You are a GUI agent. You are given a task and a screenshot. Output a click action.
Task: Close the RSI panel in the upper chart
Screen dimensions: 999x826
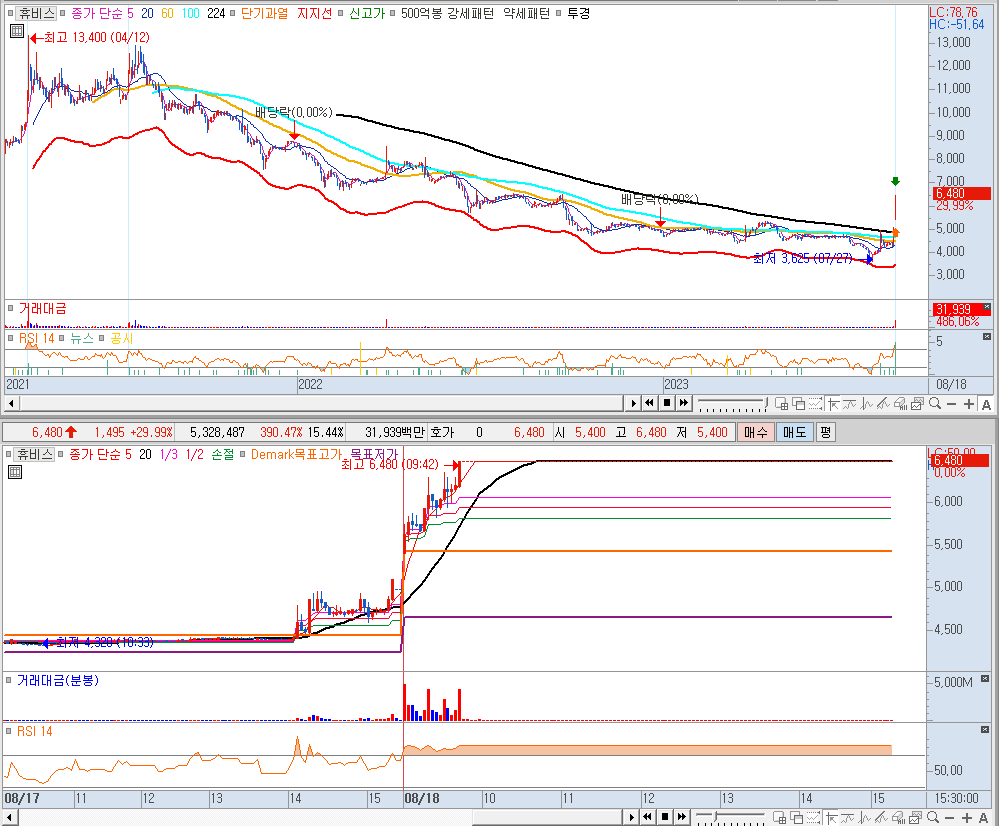(987, 337)
